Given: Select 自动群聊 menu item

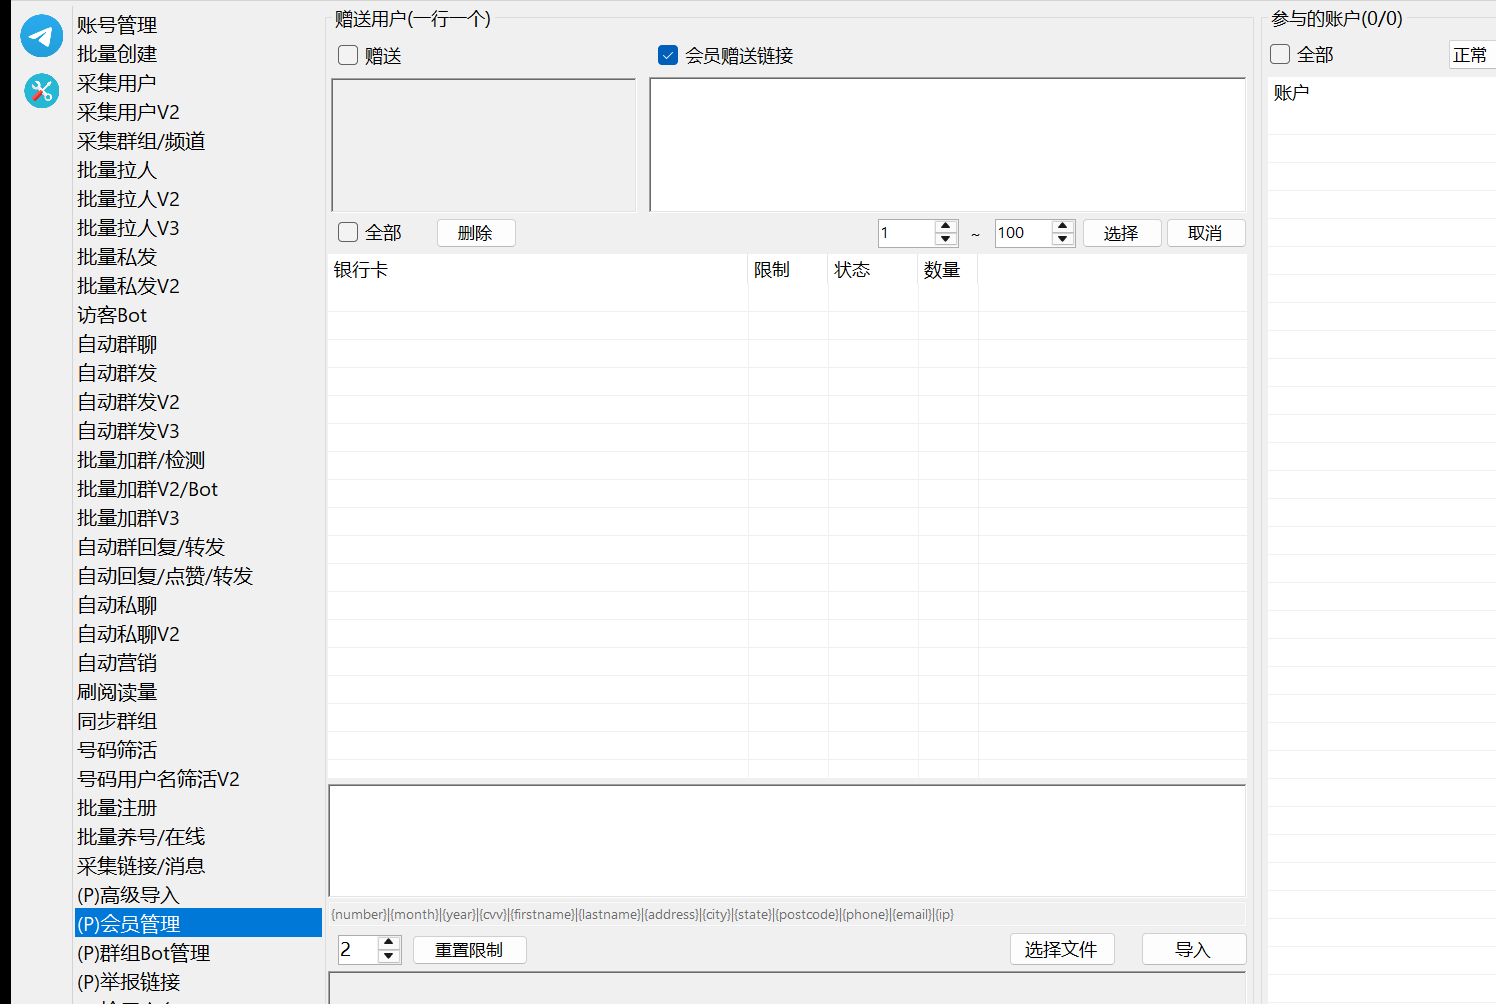Looking at the screenshot, I should 117,344.
